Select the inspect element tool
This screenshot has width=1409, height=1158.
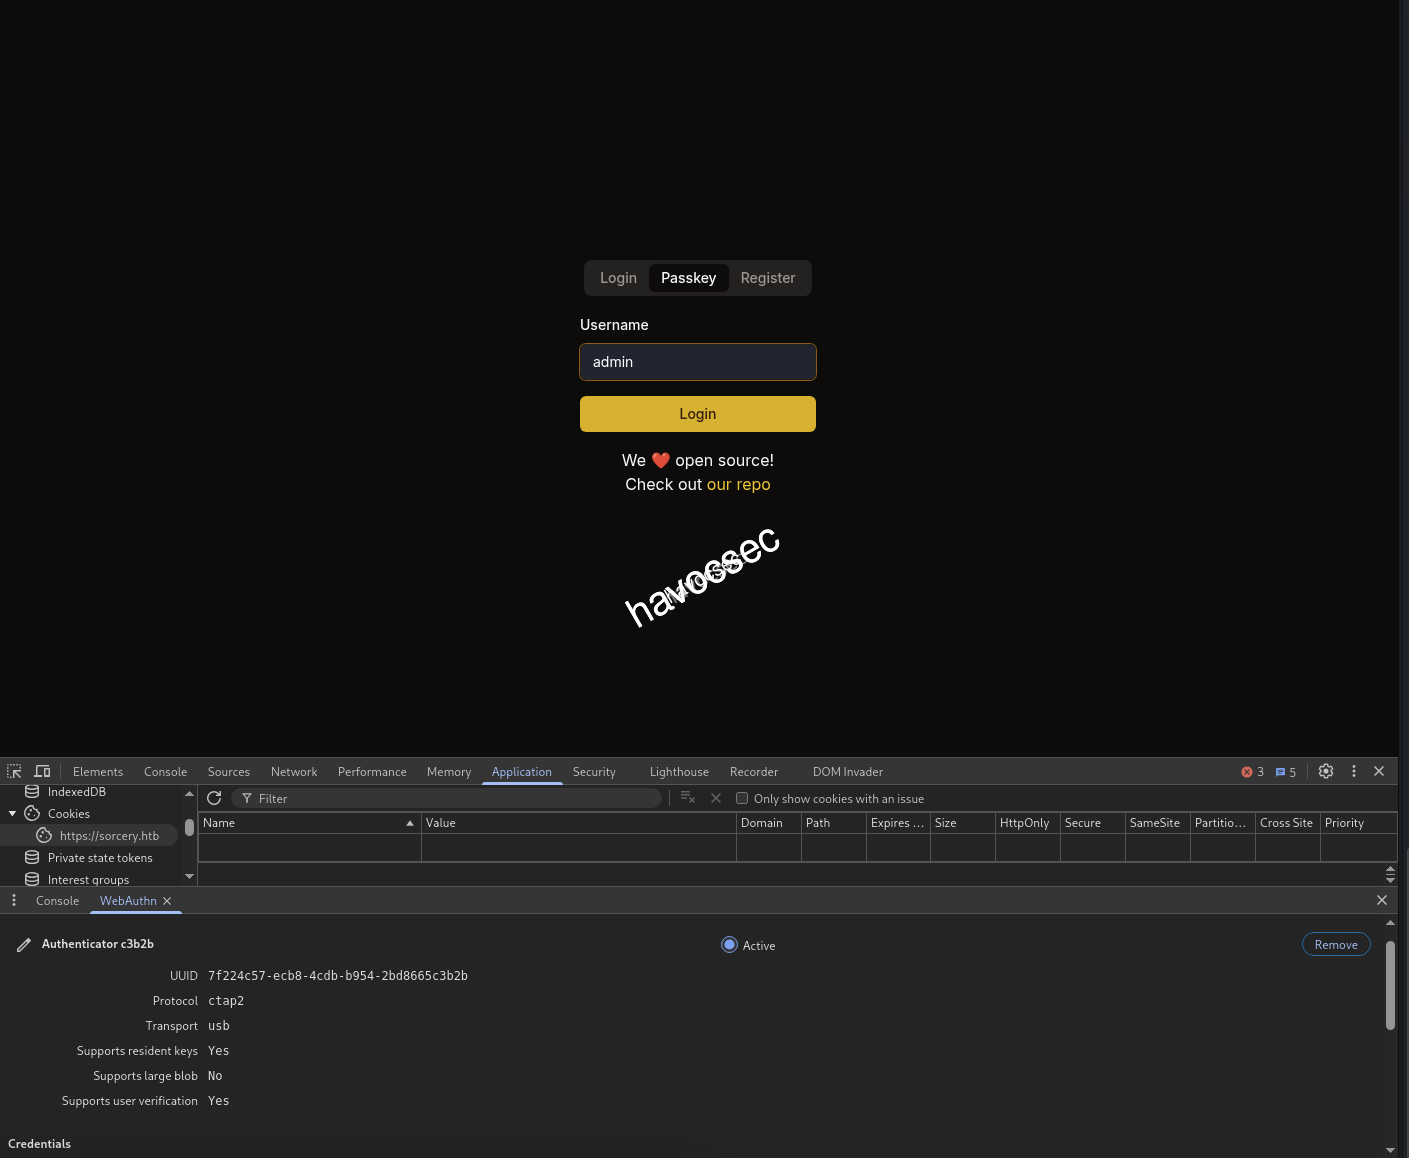[14, 771]
